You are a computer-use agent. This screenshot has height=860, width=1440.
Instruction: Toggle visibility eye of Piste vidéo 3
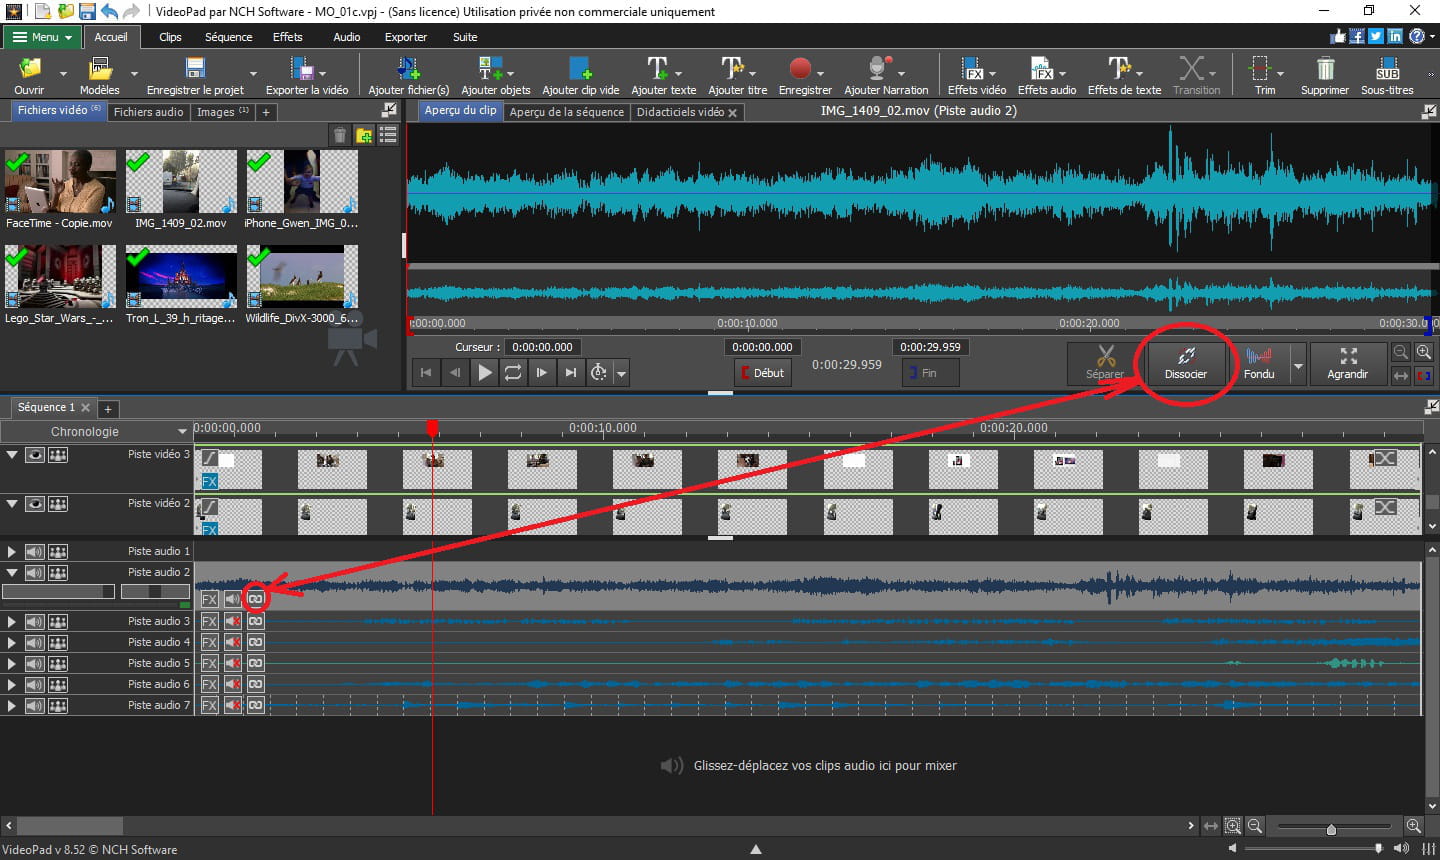tap(35, 455)
